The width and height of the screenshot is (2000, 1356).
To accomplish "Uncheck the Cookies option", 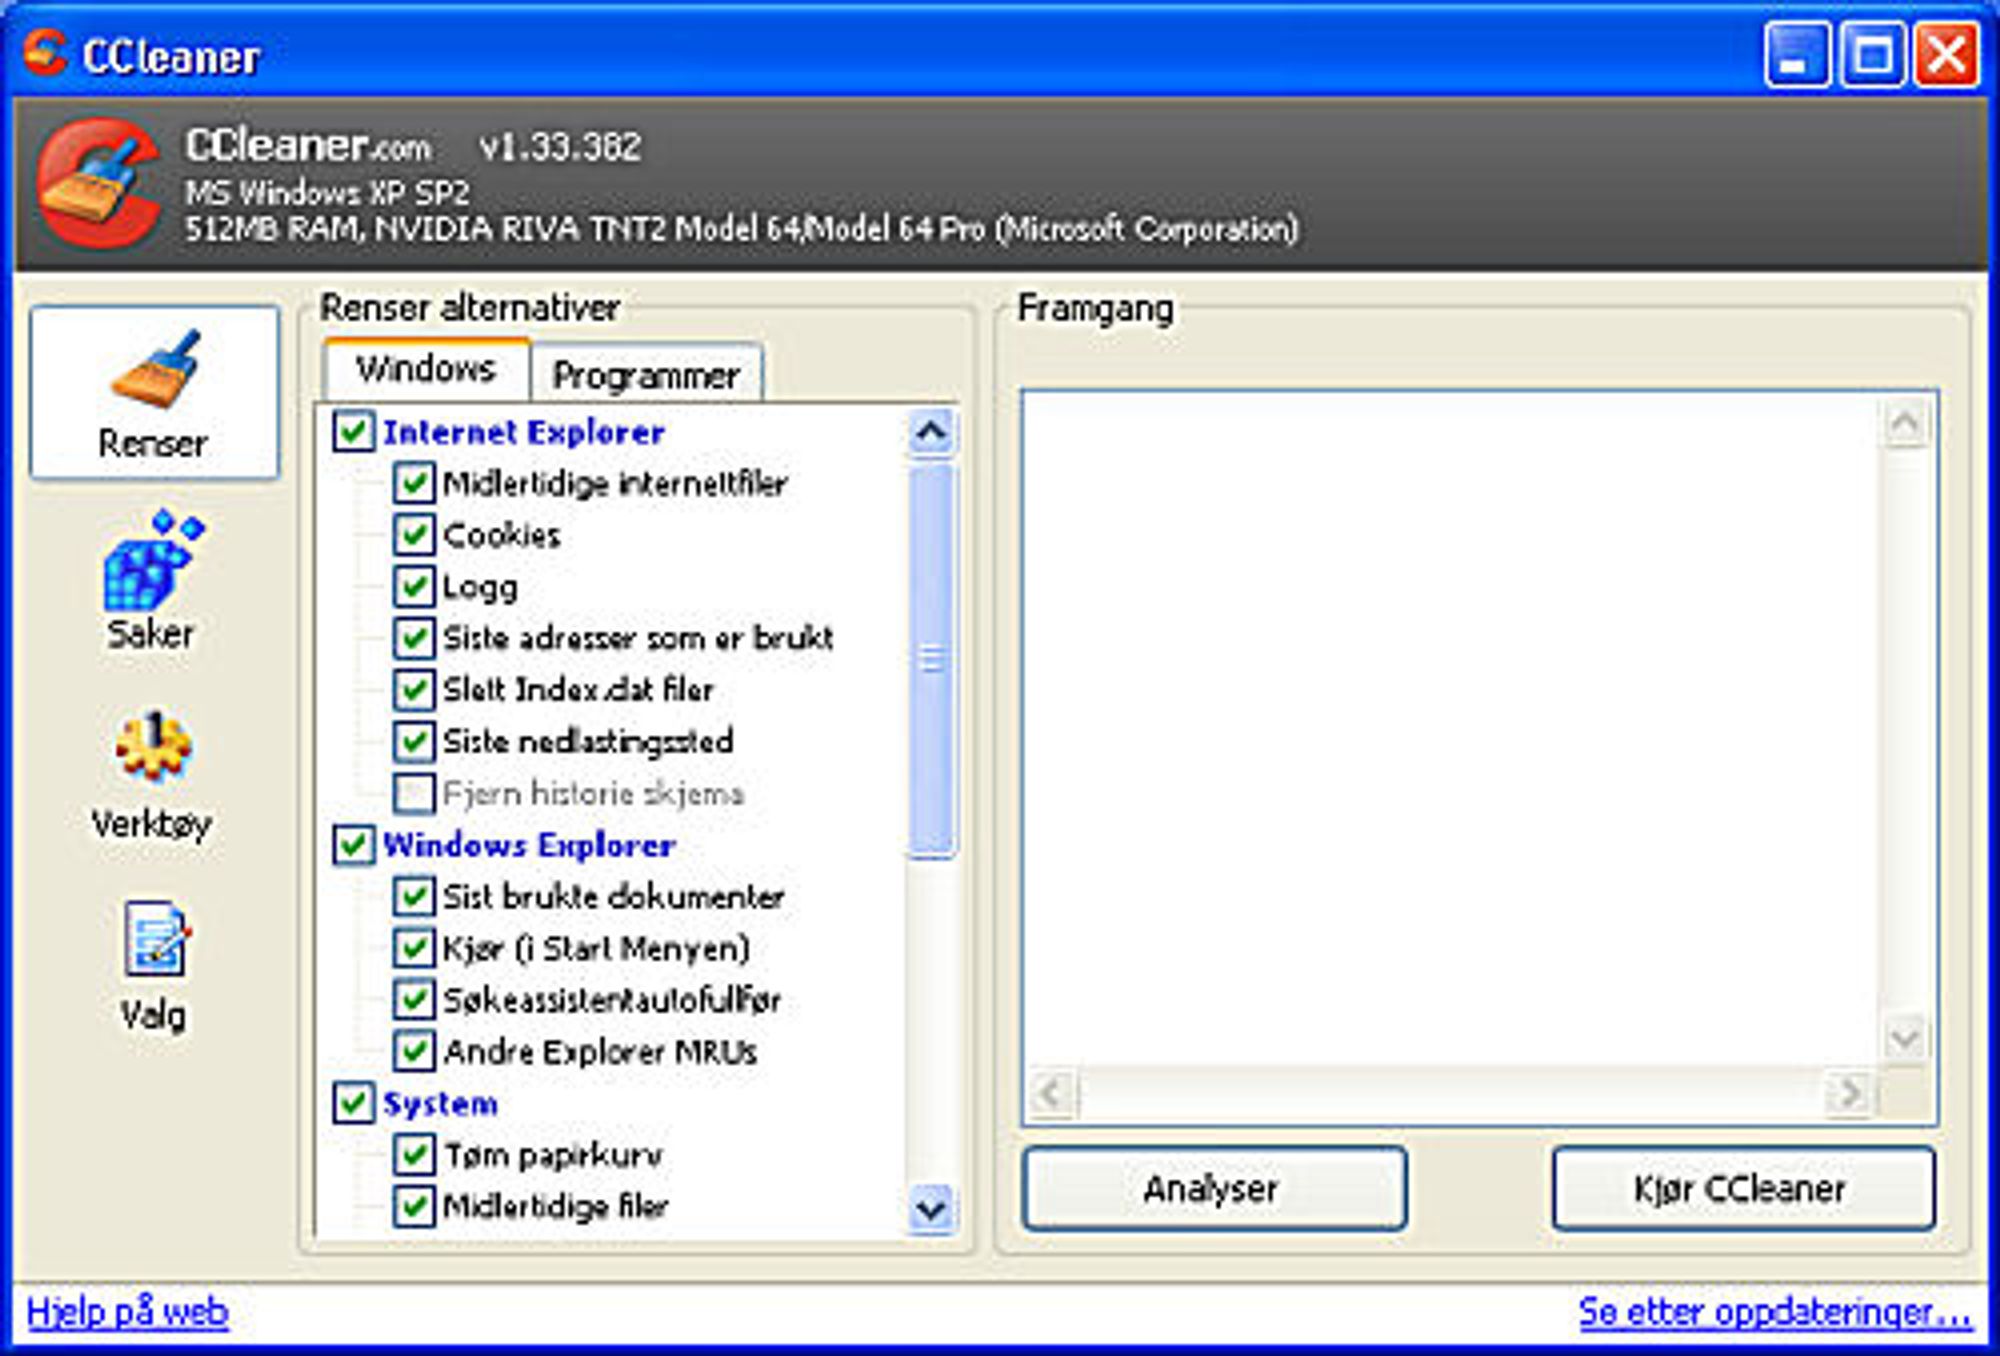I will click(414, 535).
